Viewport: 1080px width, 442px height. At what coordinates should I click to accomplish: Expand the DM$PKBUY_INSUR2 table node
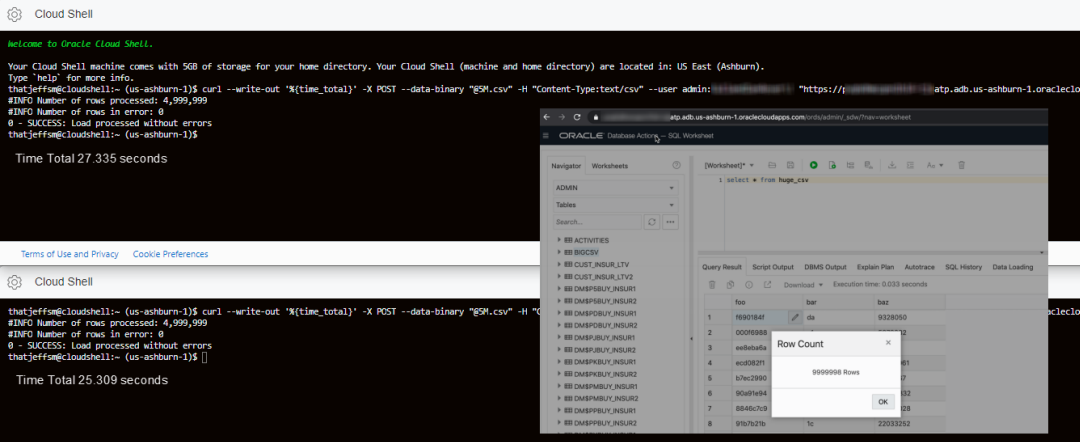coord(559,374)
